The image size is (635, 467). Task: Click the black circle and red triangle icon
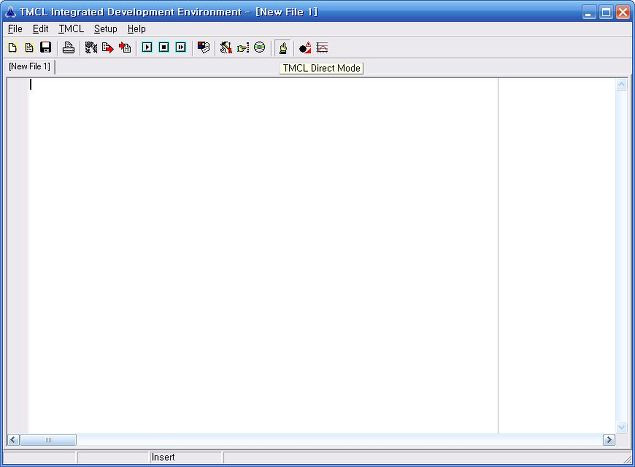pyautogui.click(x=305, y=48)
